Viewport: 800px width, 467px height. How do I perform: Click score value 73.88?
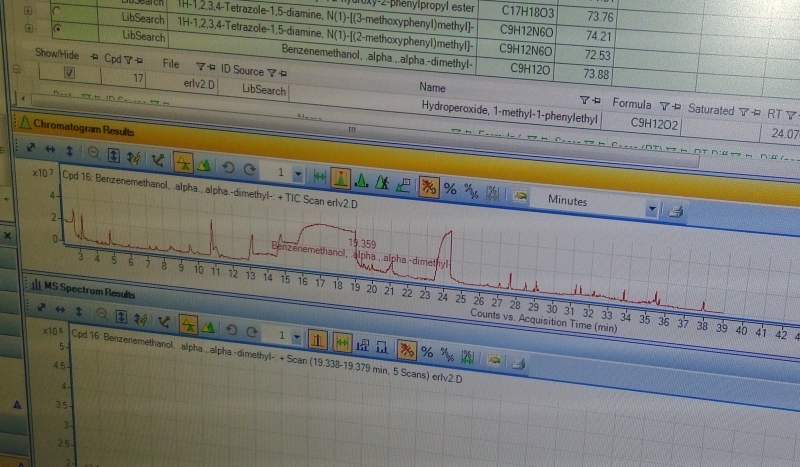coord(596,75)
